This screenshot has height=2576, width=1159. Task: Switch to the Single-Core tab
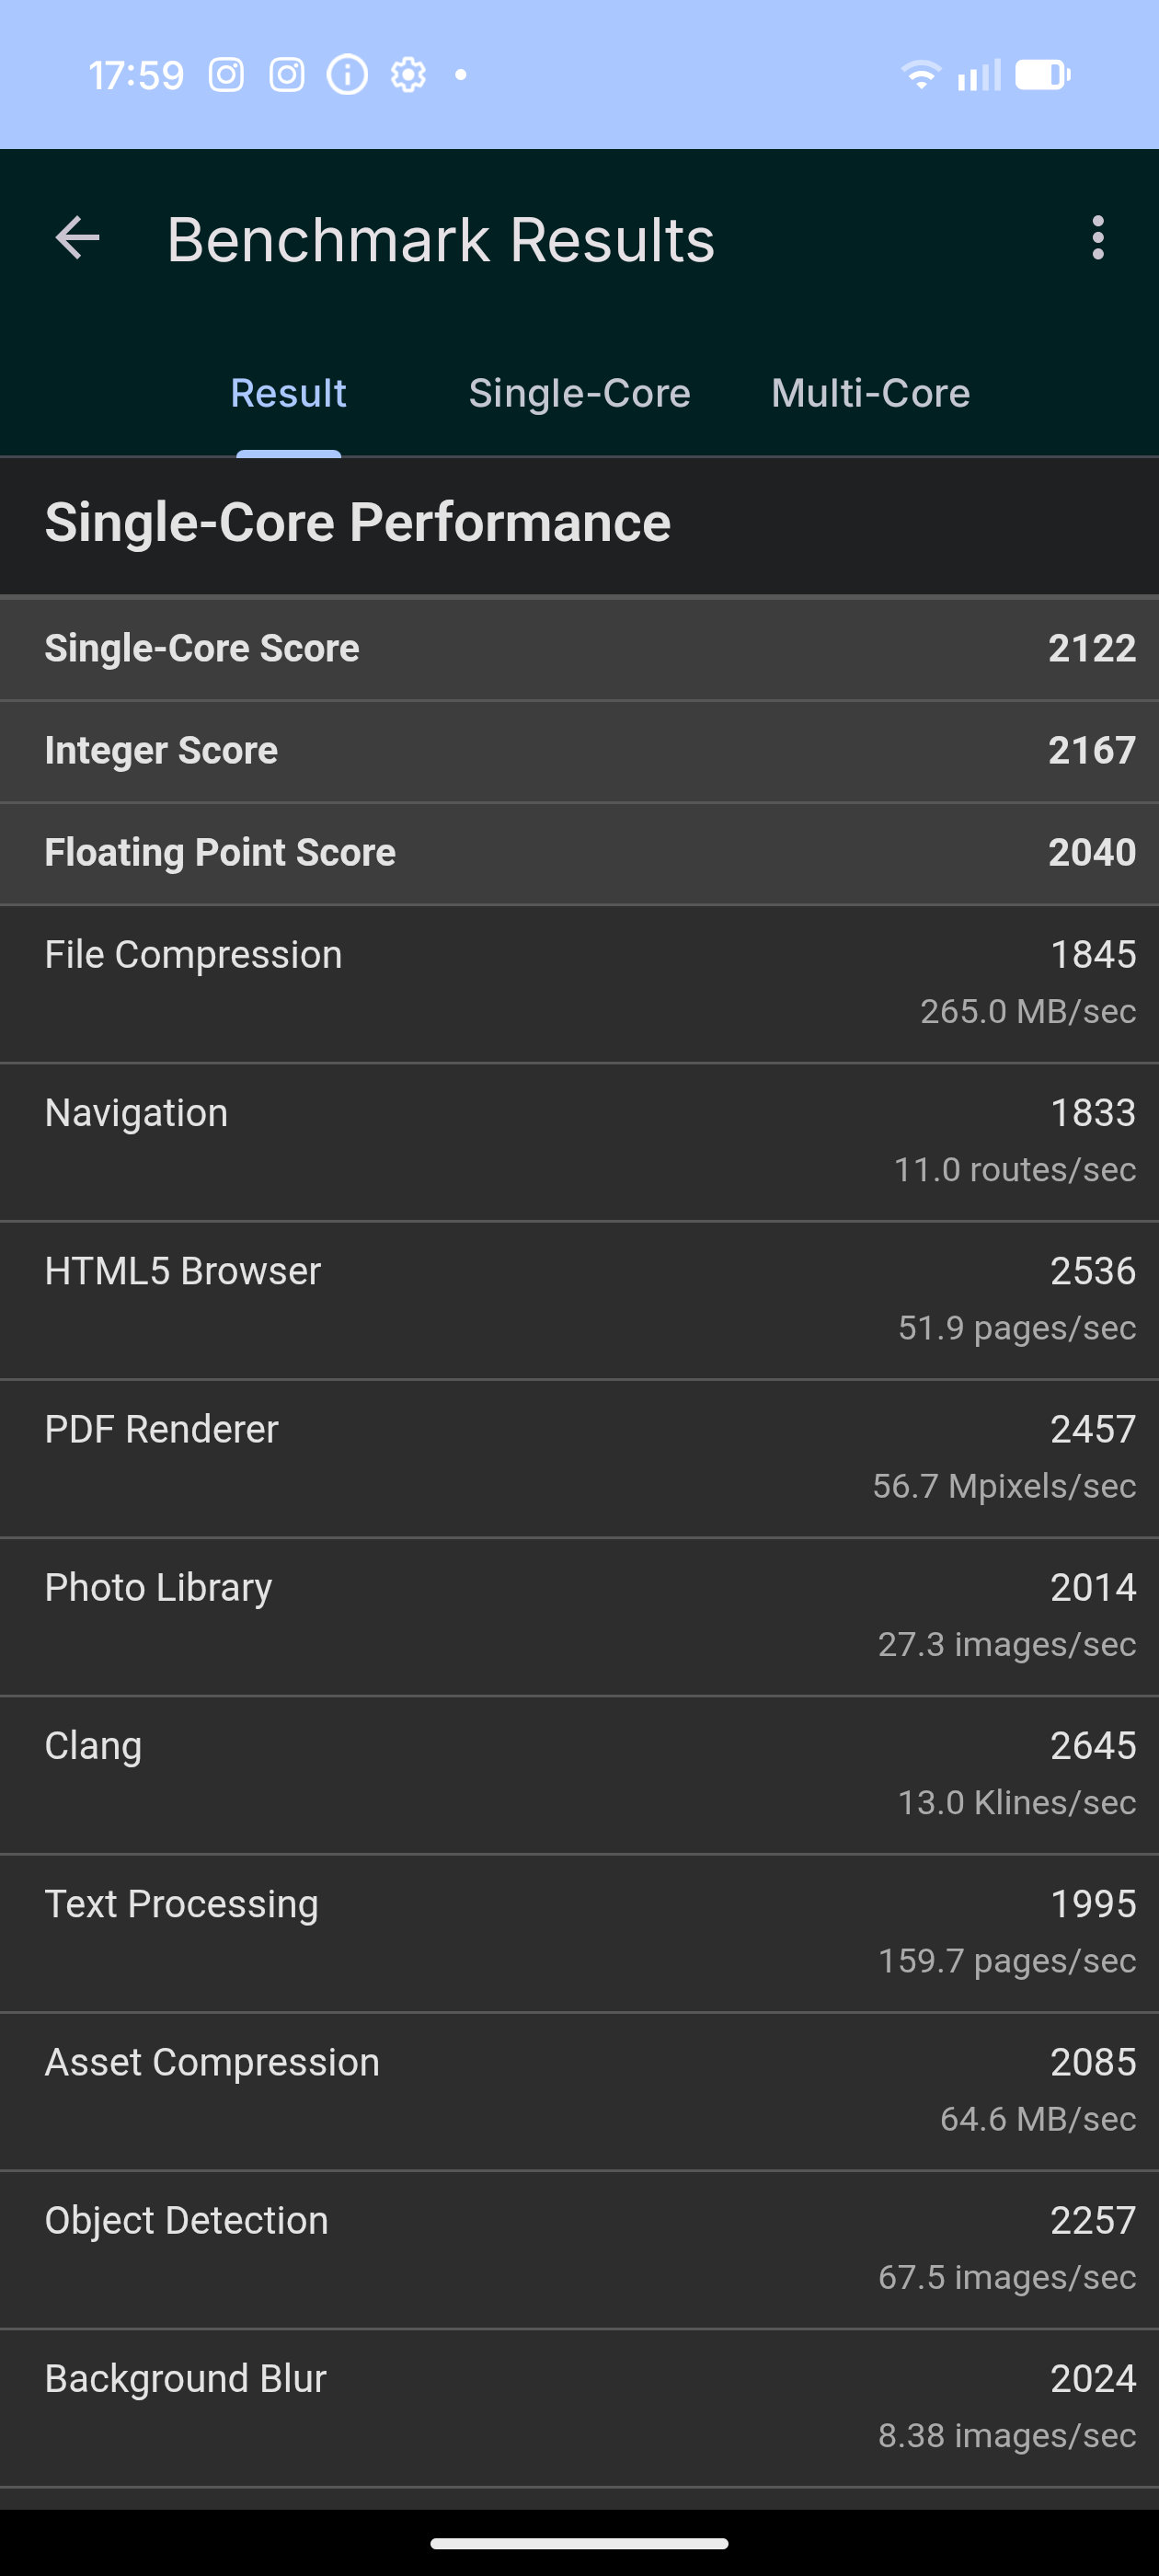click(x=579, y=393)
